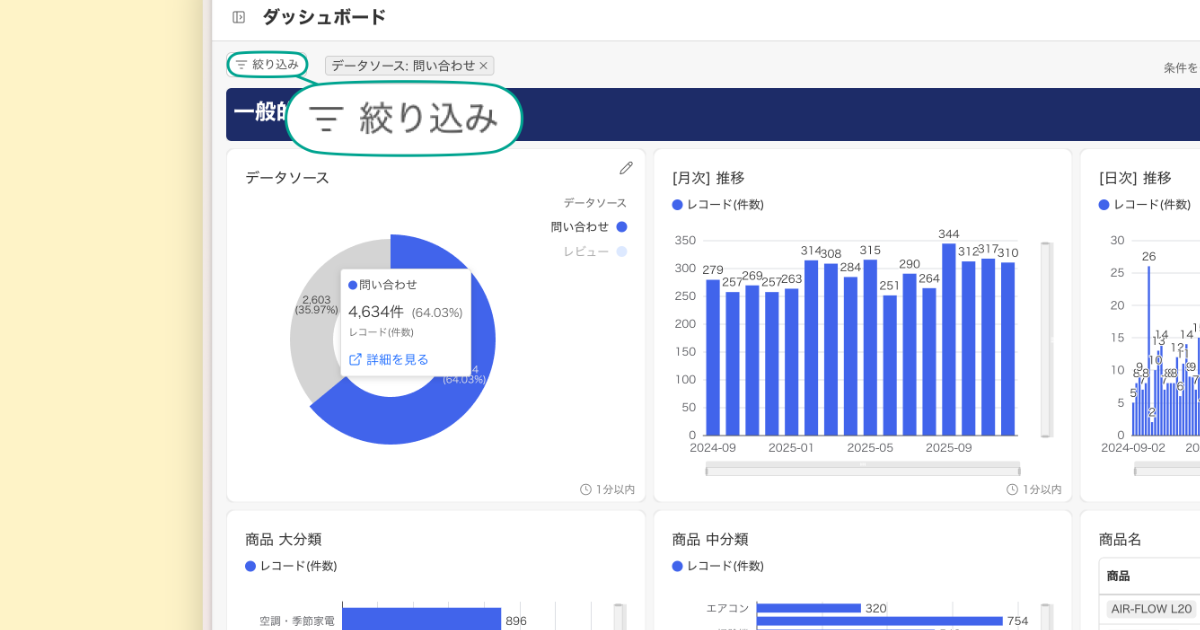Screen dimensions: 1200x630
Task: Click the 空調・季節家電 bar with 896
Action: 422,620
